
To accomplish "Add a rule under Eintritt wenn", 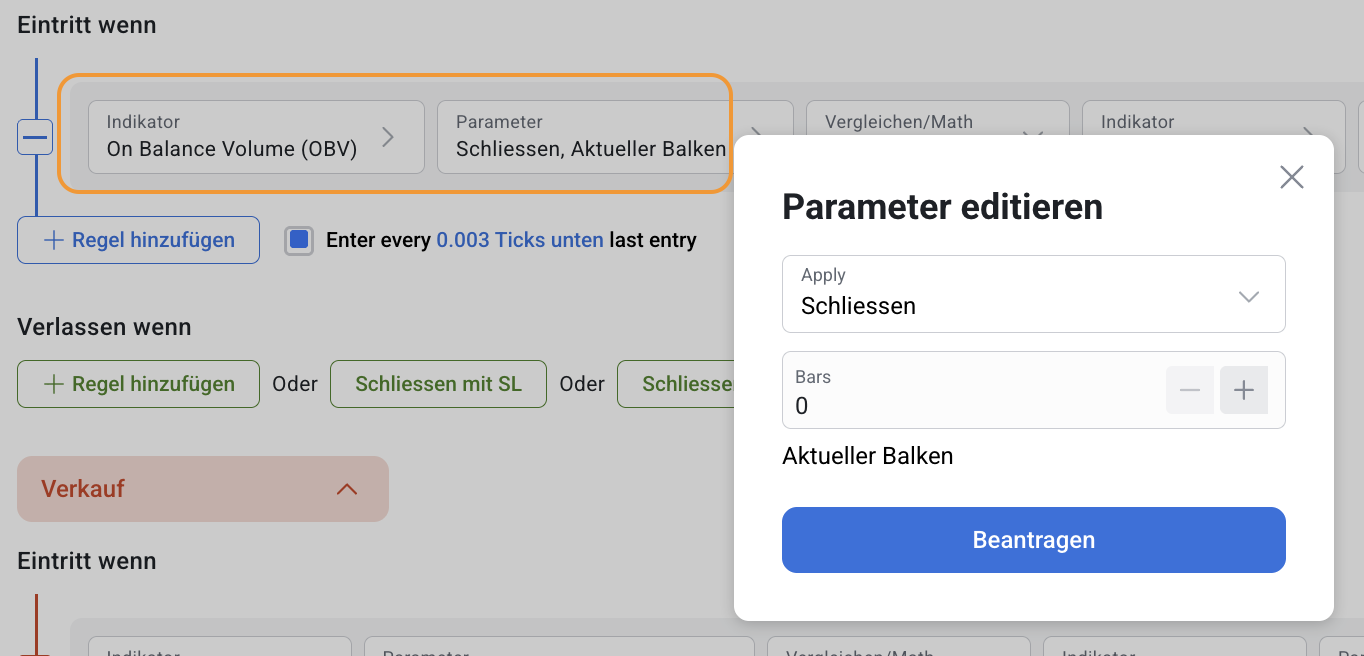I will click(x=138, y=240).
